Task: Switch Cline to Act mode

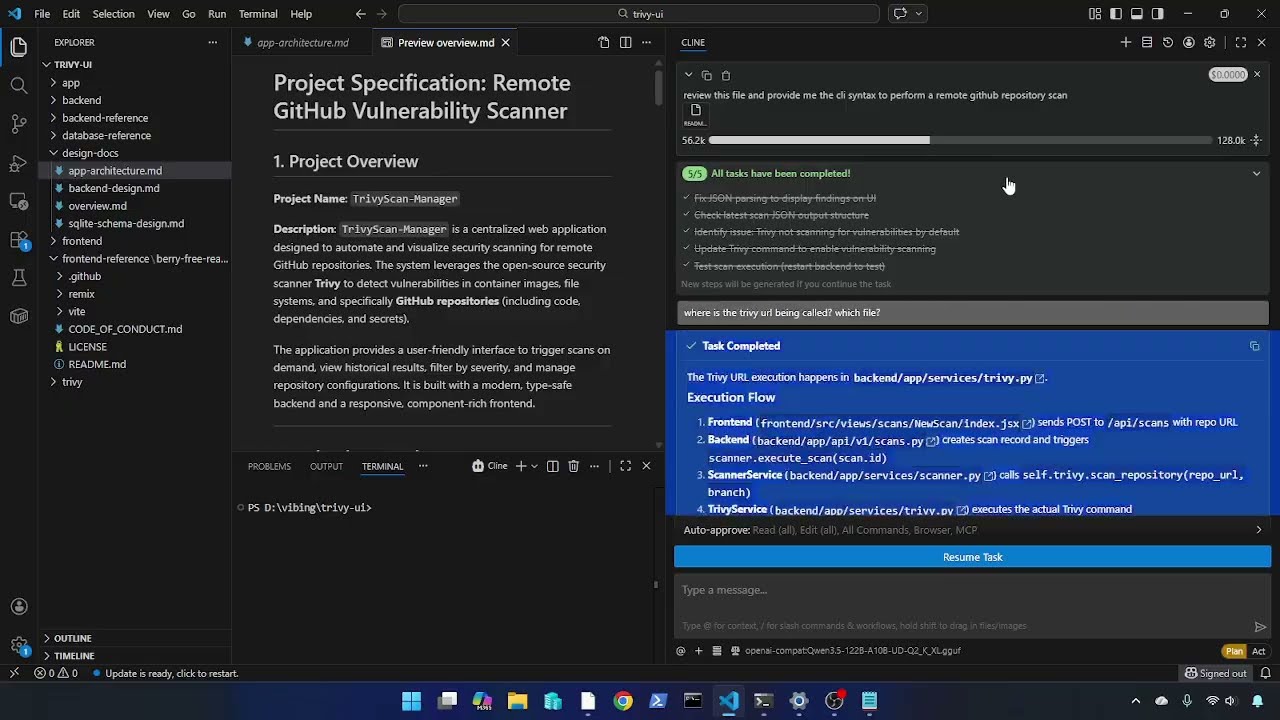Action: point(1259,651)
